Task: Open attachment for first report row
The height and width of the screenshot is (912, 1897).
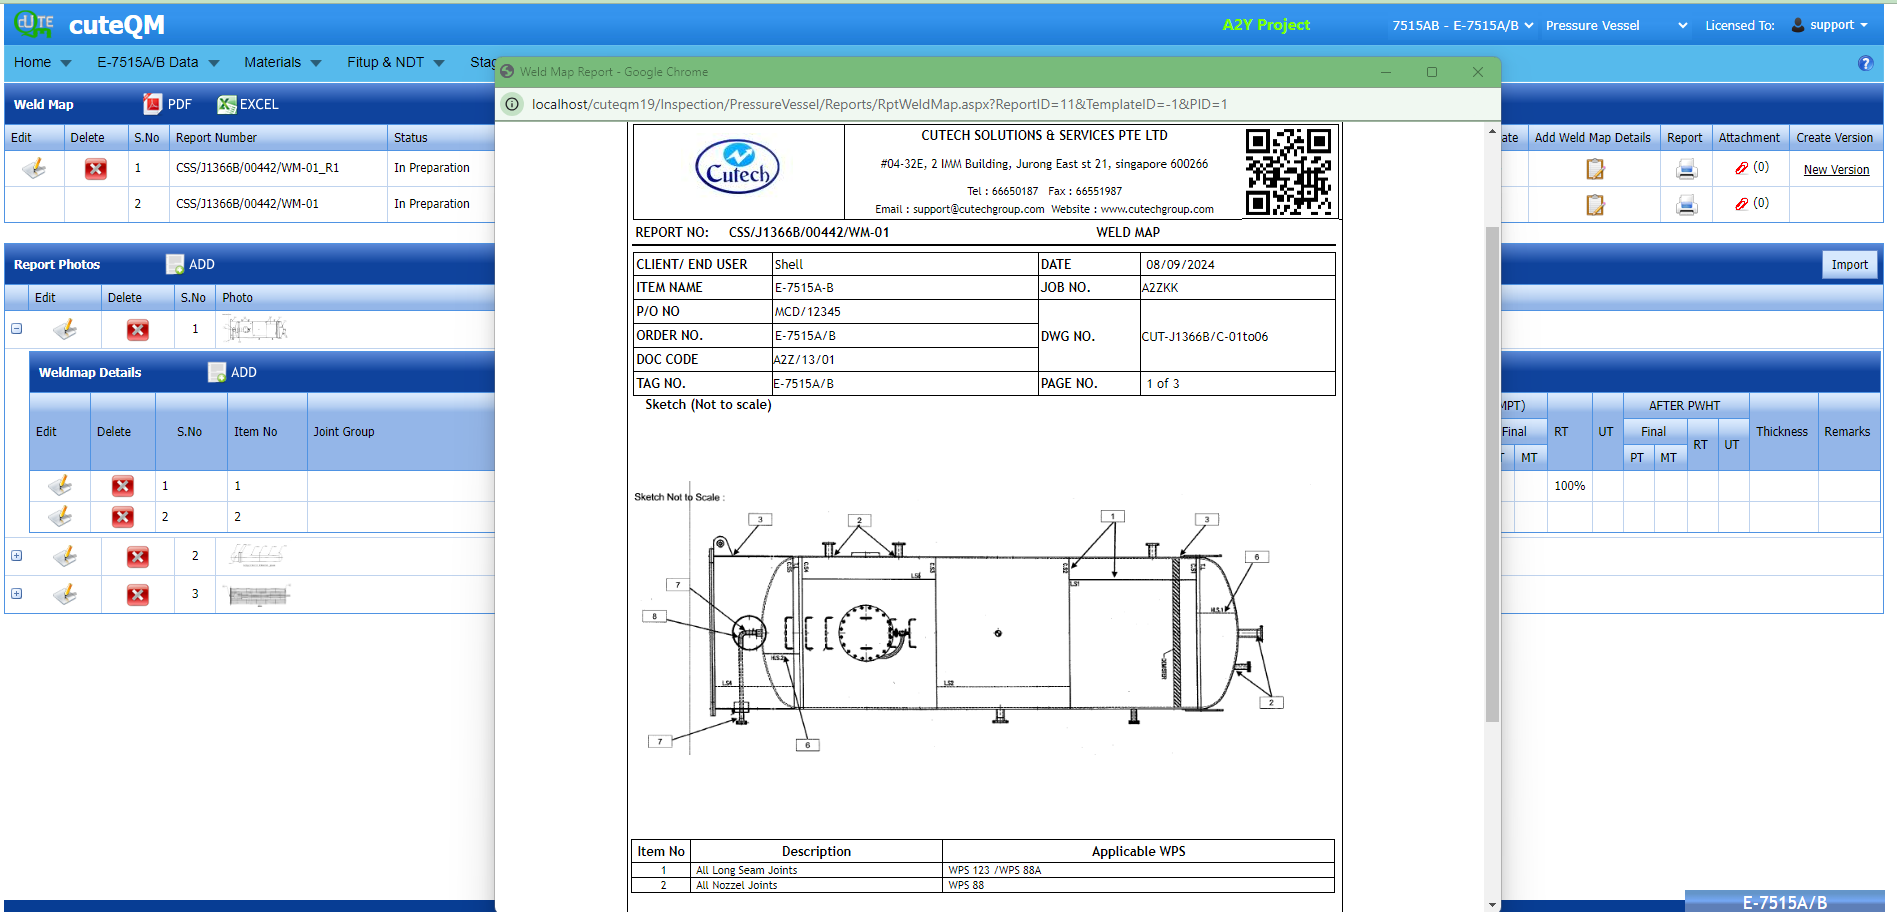Action: pyautogui.click(x=1751, y=168)
